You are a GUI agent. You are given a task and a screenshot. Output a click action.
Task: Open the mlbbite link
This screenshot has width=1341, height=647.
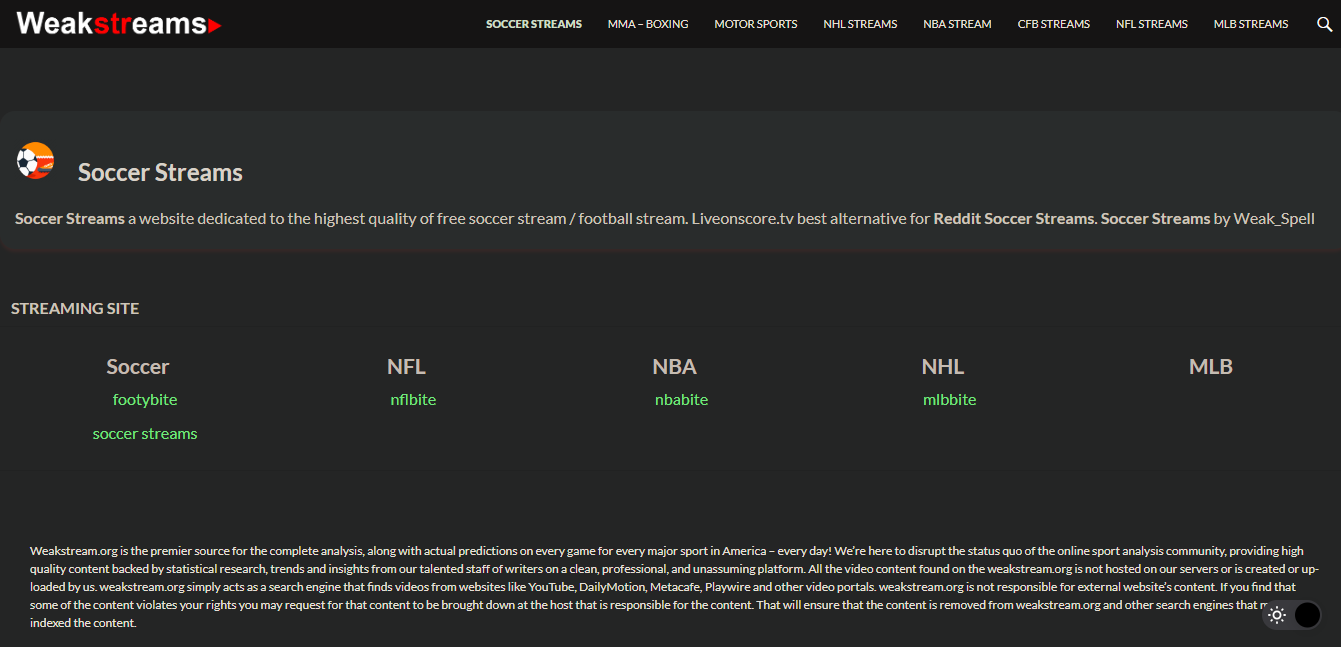point(950,400)
